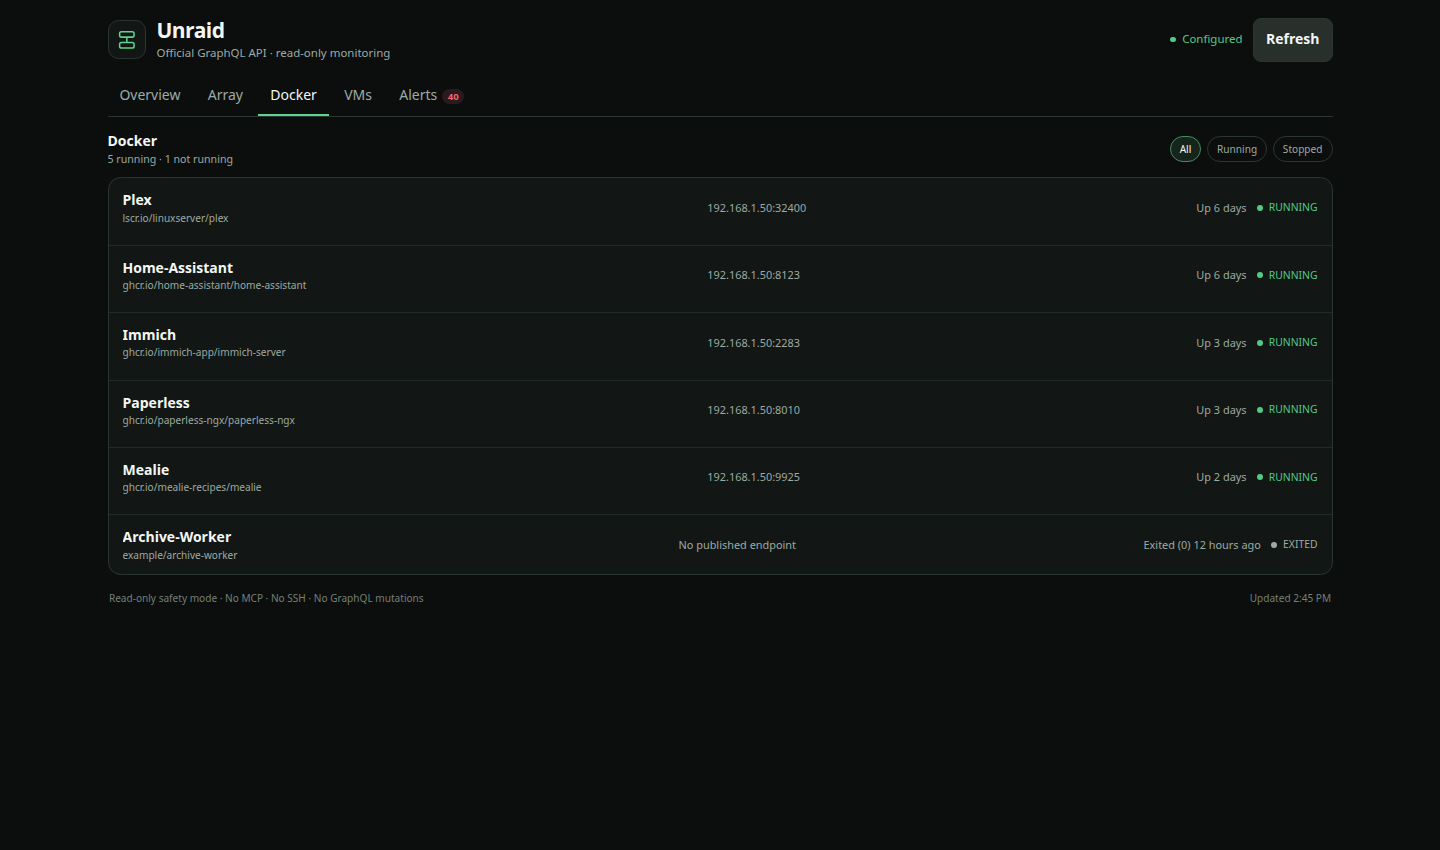Open the Overview tab

pos(150,95)
